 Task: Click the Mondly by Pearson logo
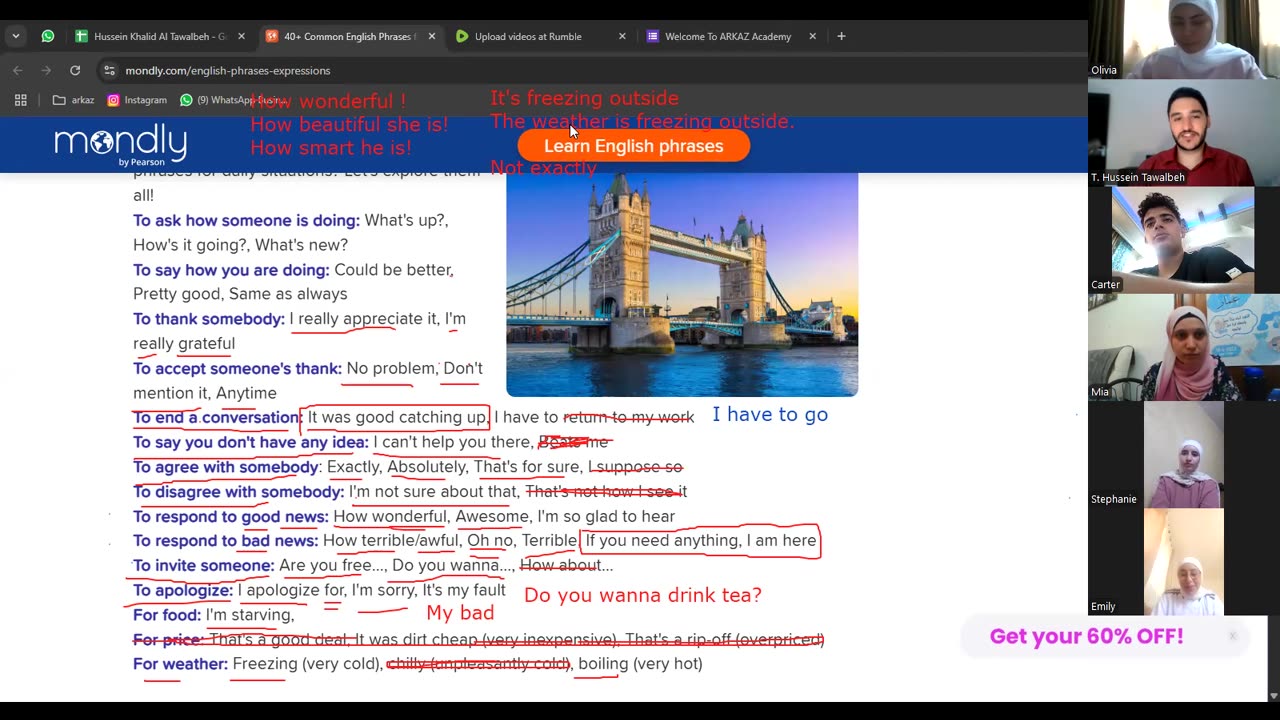point(120,145)
